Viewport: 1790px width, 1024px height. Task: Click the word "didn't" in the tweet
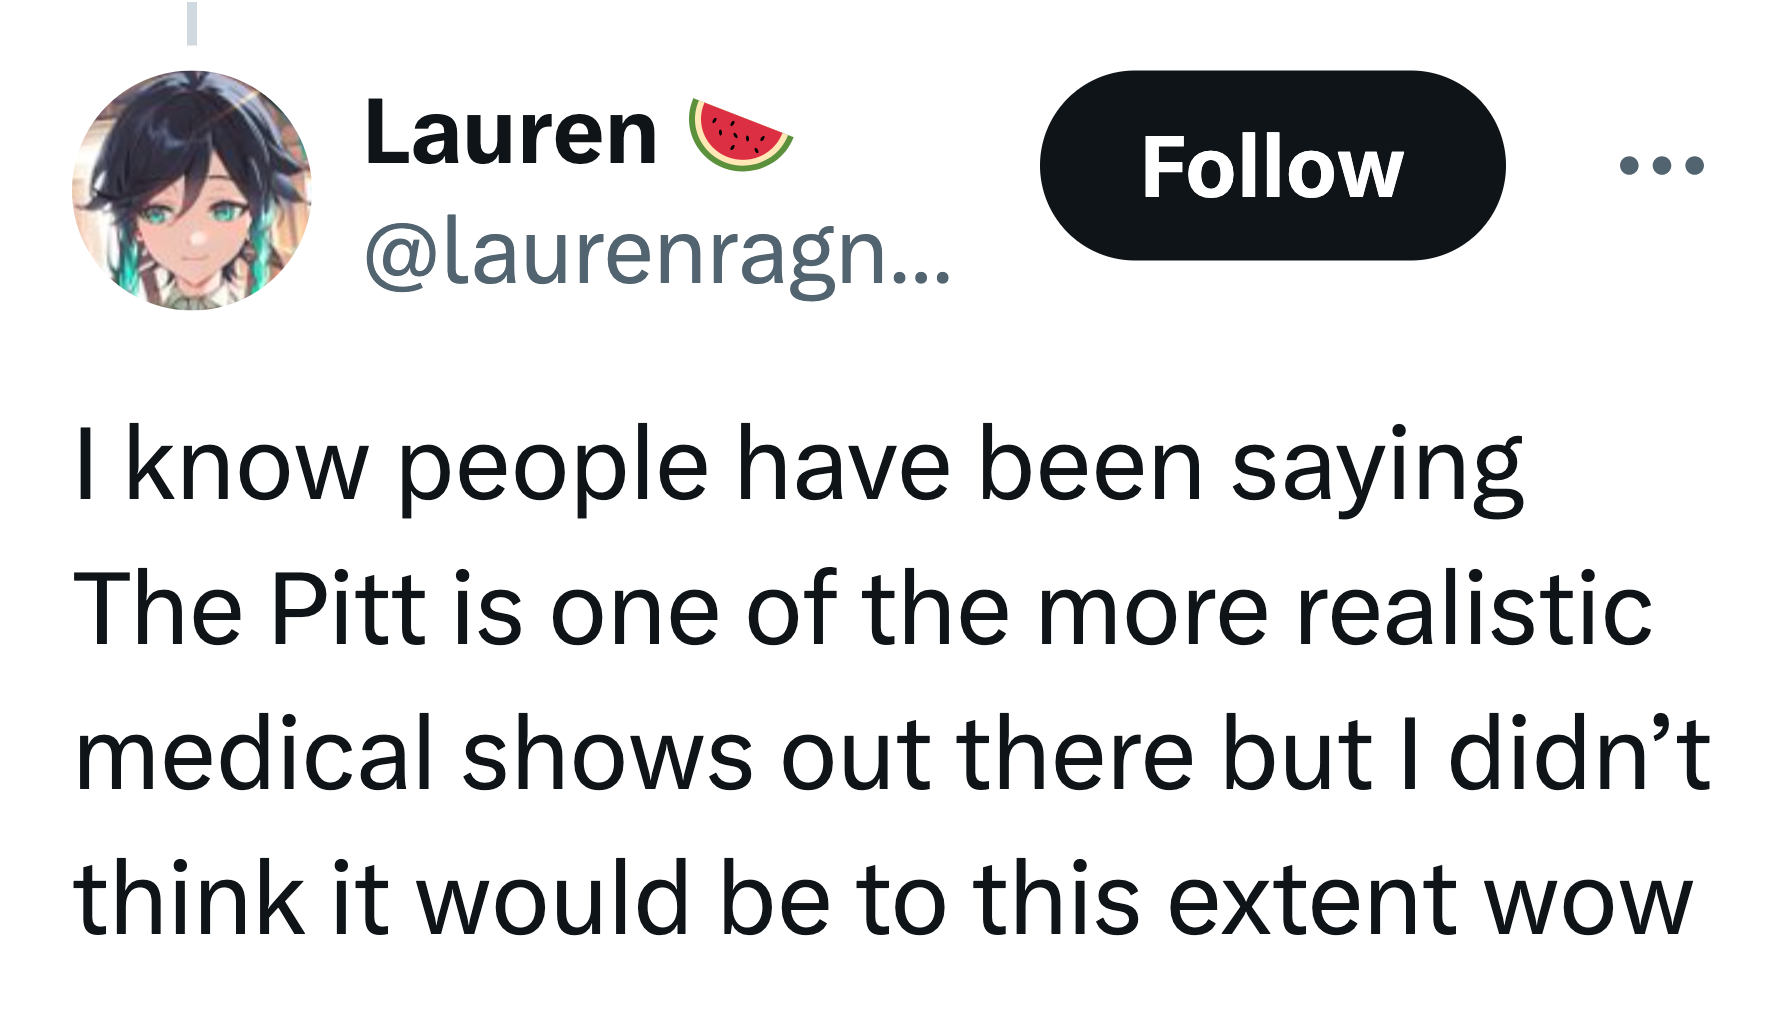1580,753
